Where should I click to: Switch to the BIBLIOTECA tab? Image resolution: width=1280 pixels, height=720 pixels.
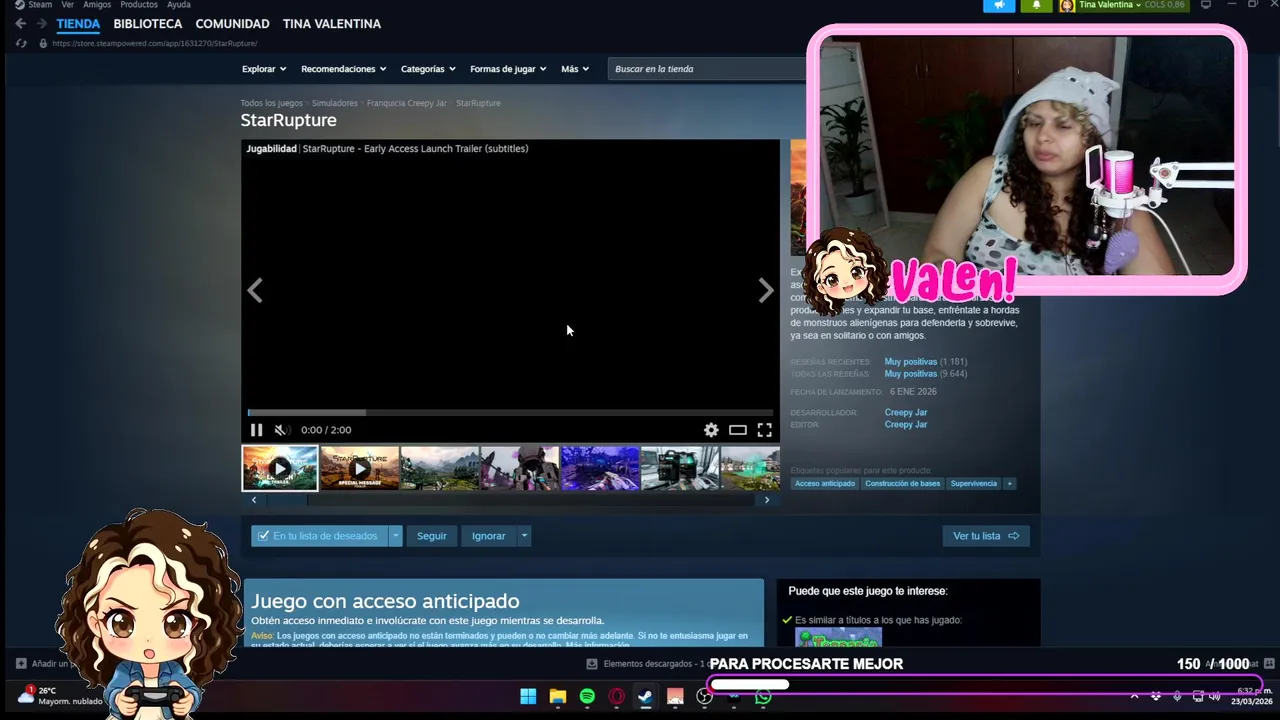click(x=148, y=24)
